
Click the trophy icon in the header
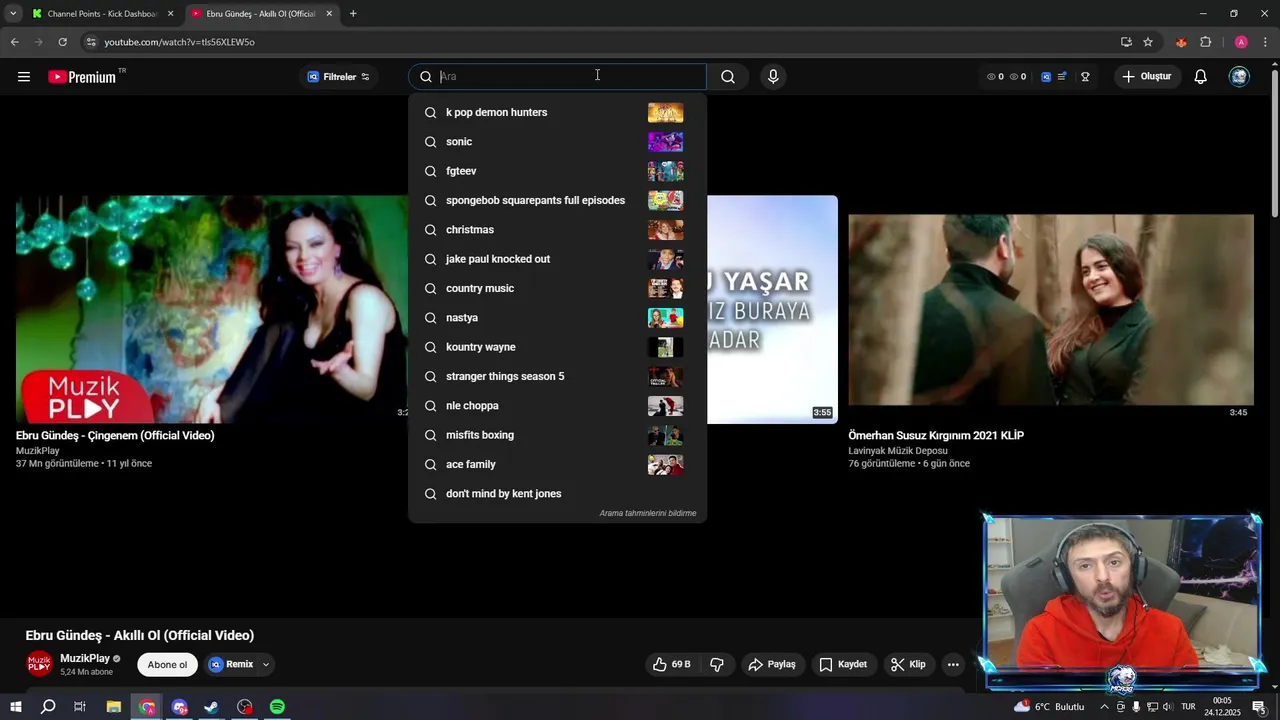click(x=1085, y=77)
